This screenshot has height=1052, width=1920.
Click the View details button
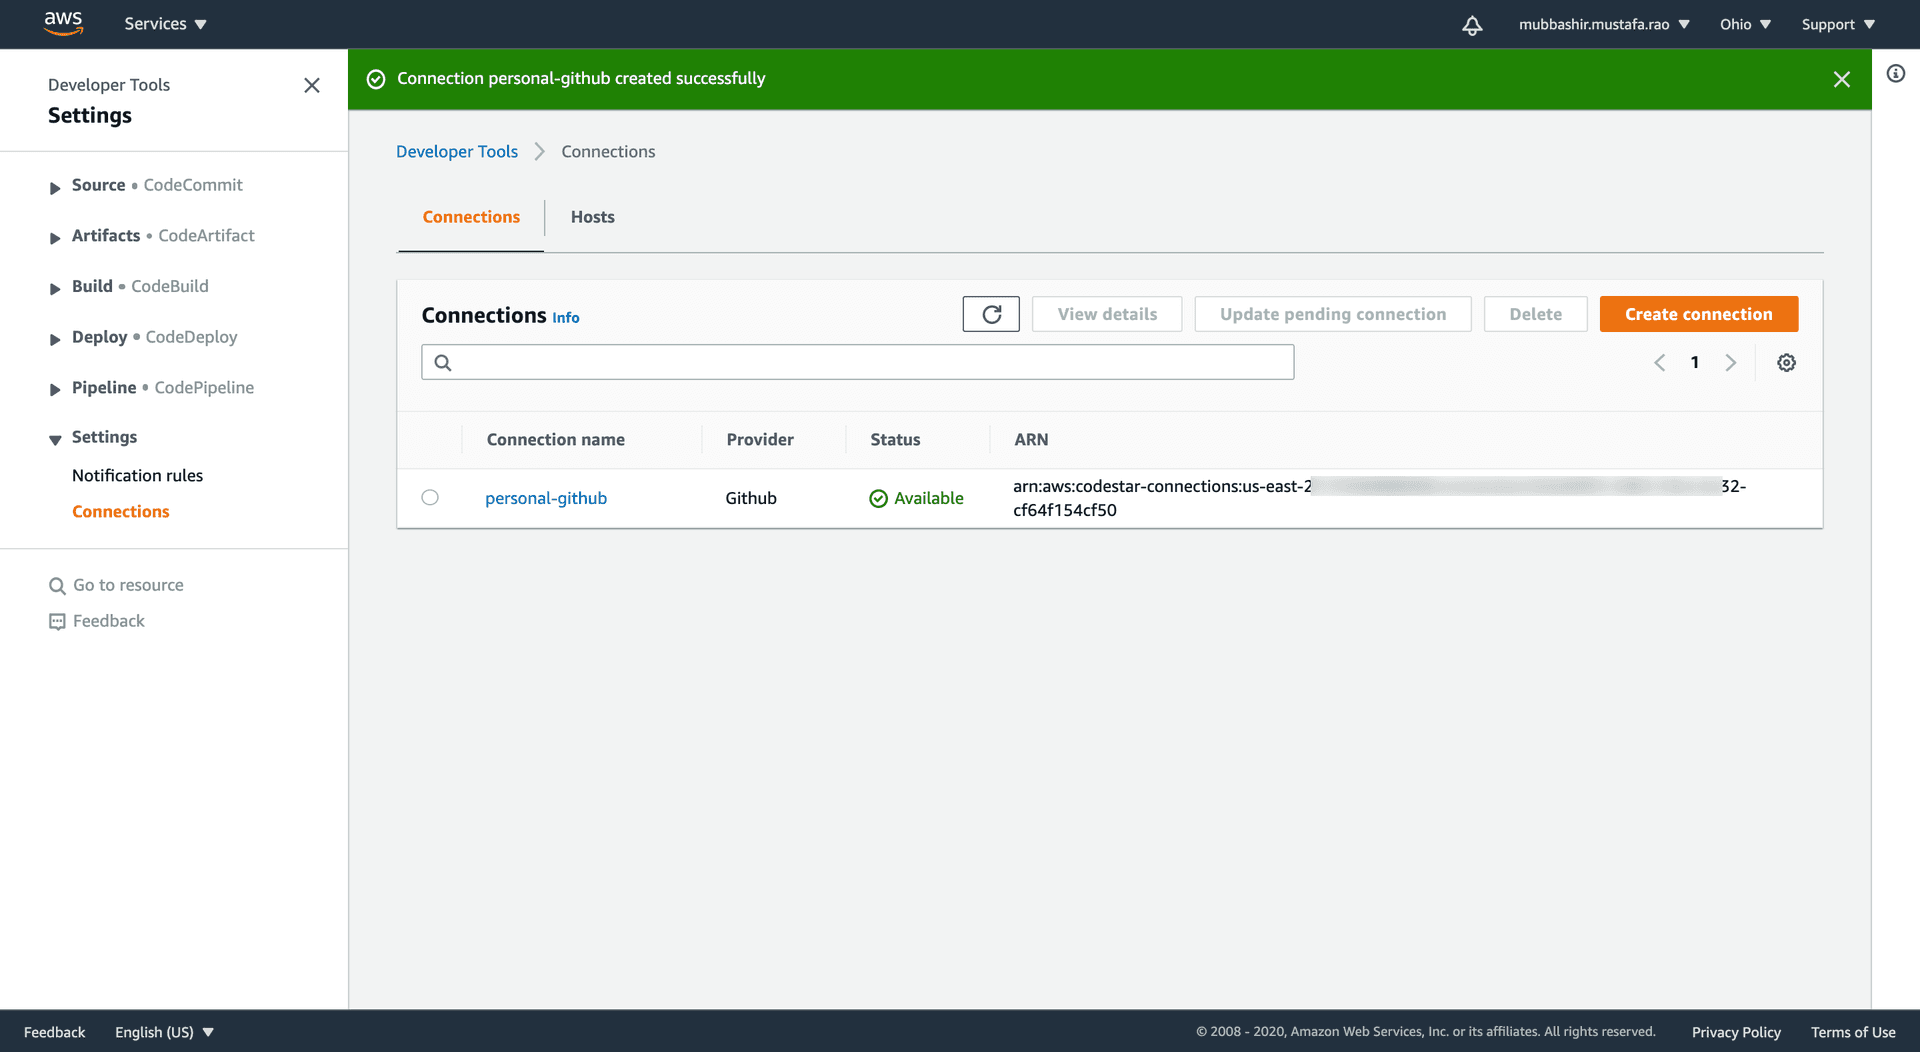tap(1107, 314)
